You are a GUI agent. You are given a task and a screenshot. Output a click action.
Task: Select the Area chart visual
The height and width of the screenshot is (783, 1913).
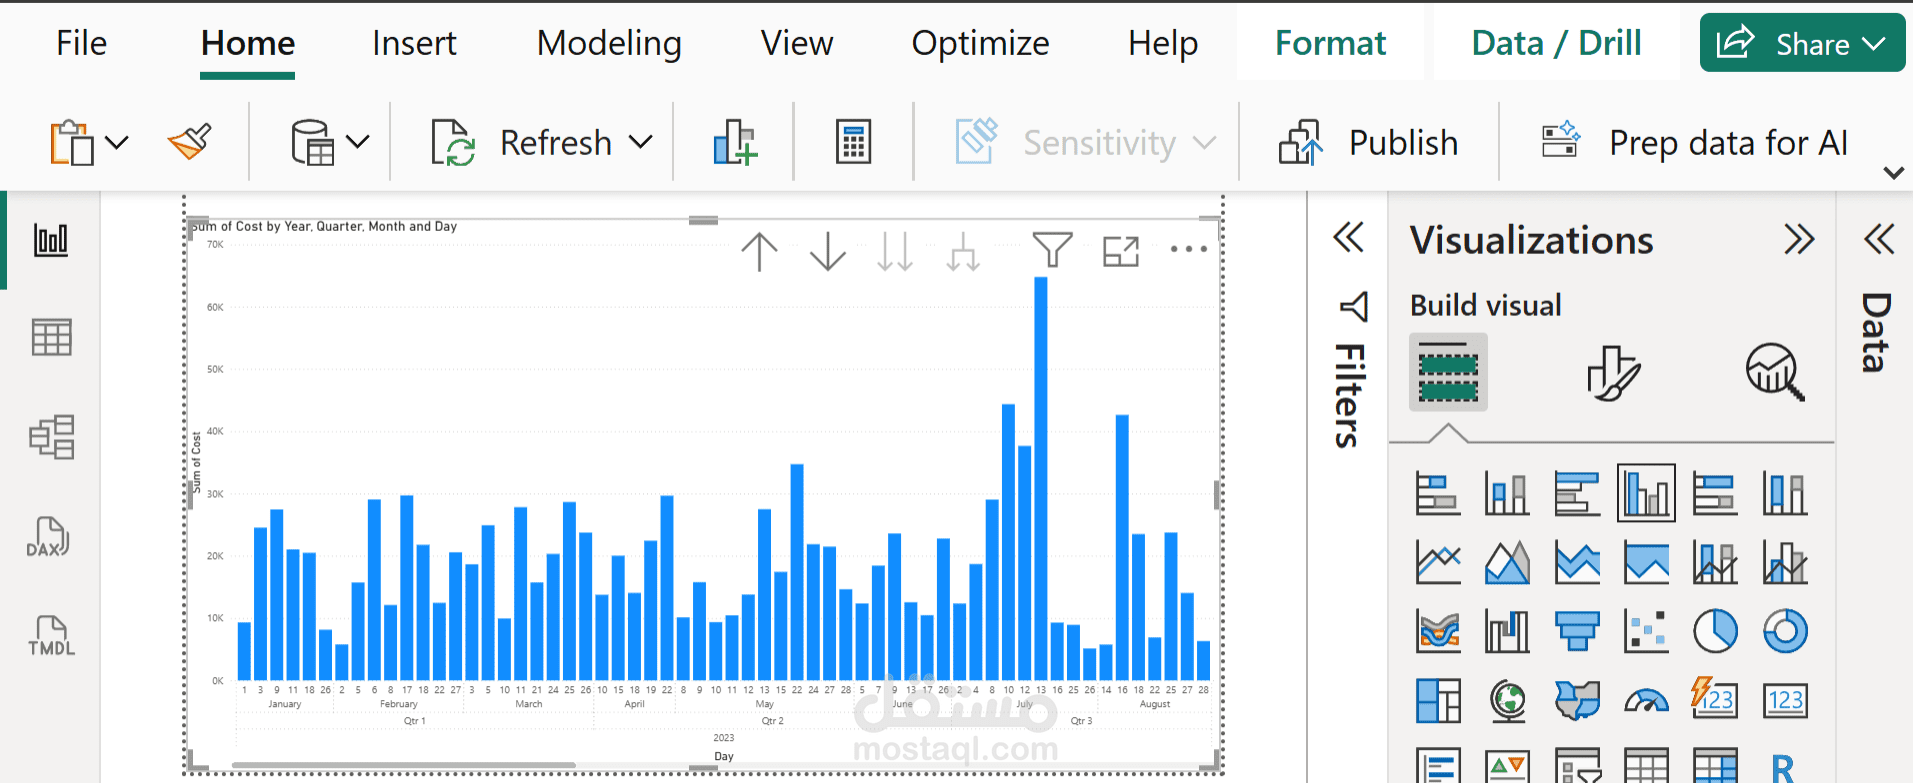point(1507,562)
